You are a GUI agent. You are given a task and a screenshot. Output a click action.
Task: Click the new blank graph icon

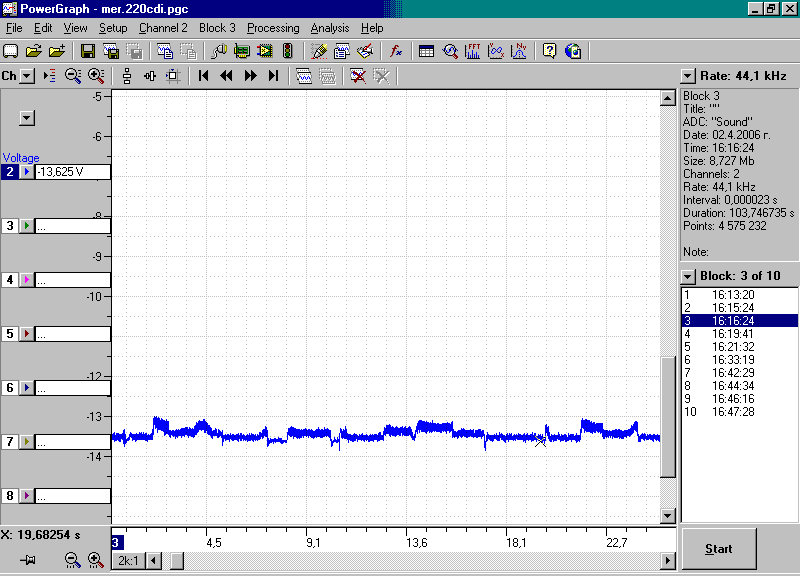click(11, 51)
